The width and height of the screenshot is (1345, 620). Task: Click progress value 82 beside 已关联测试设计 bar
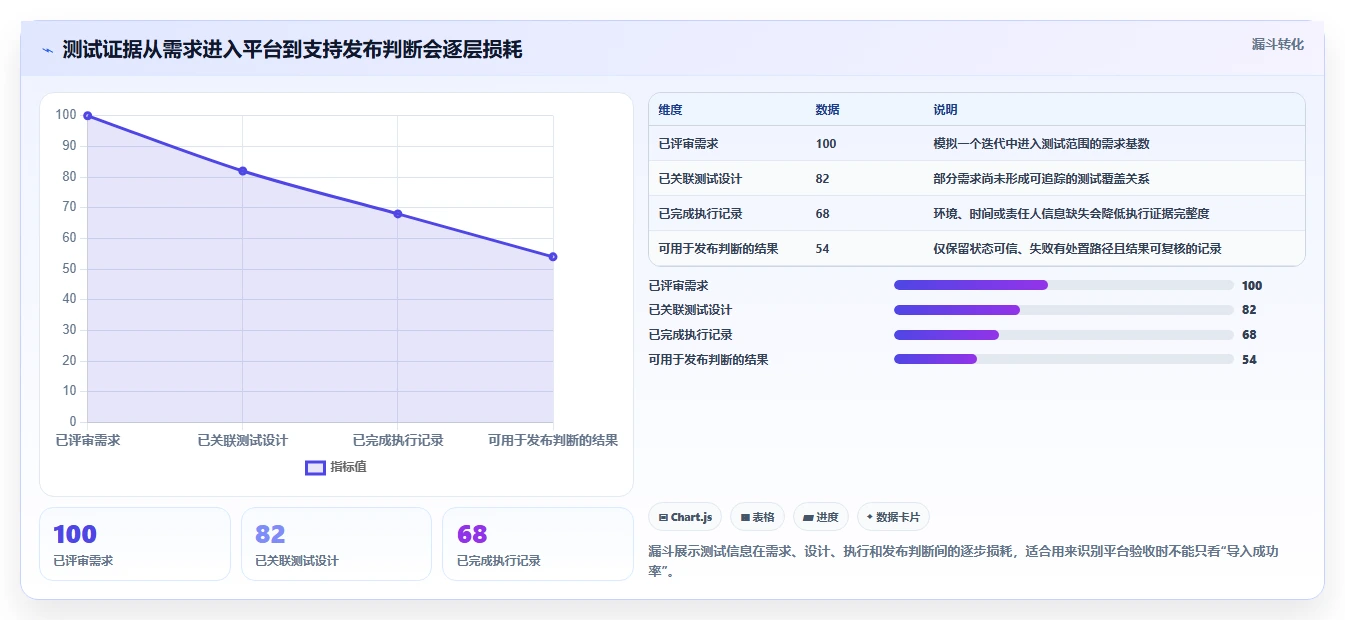(1249, 310)
